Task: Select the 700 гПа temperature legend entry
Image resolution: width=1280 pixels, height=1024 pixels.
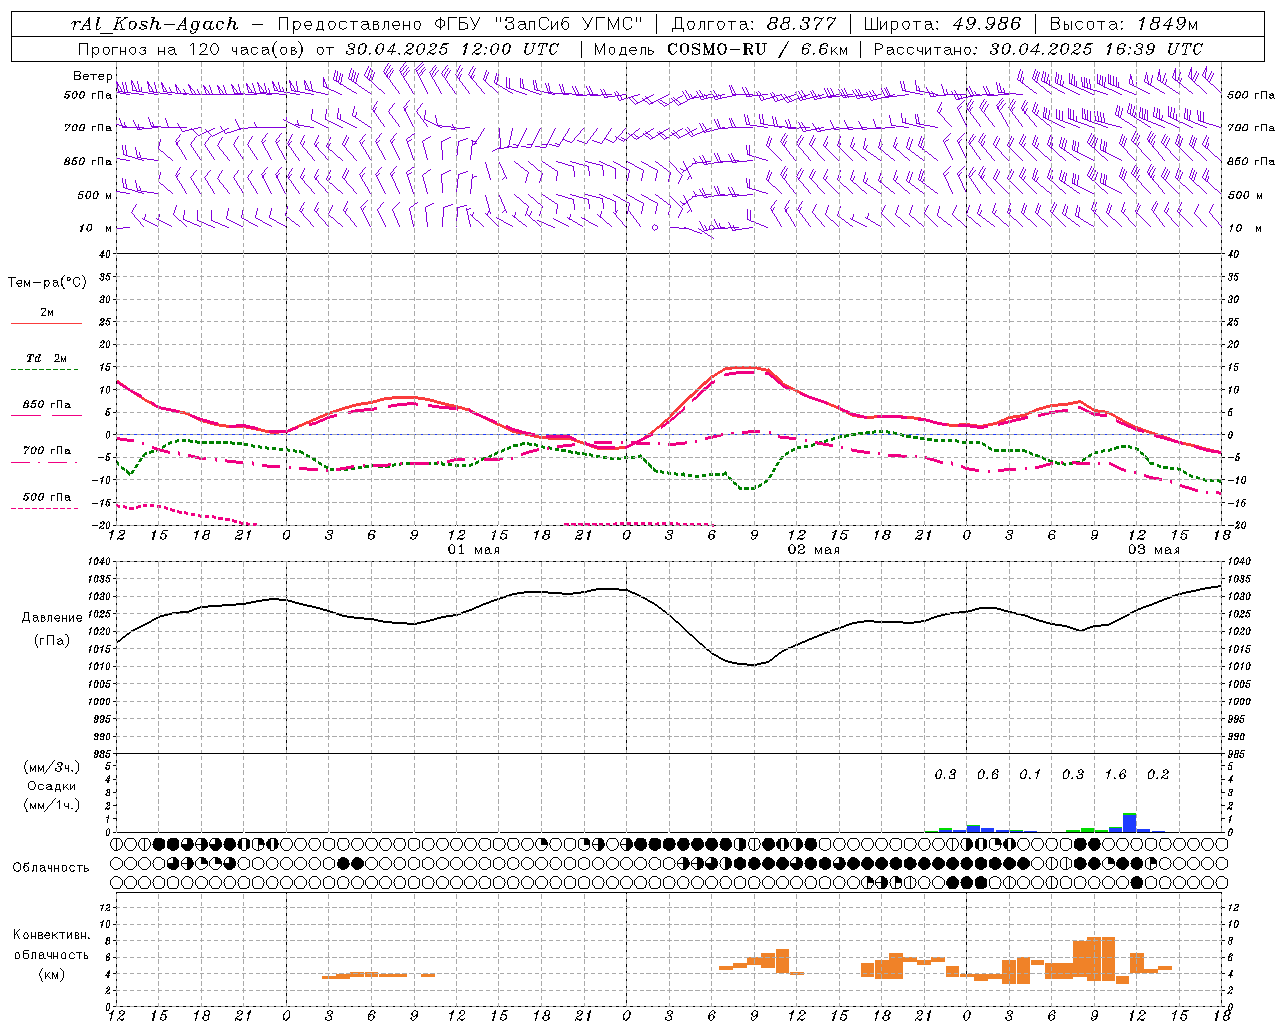Action: (47, 451)
